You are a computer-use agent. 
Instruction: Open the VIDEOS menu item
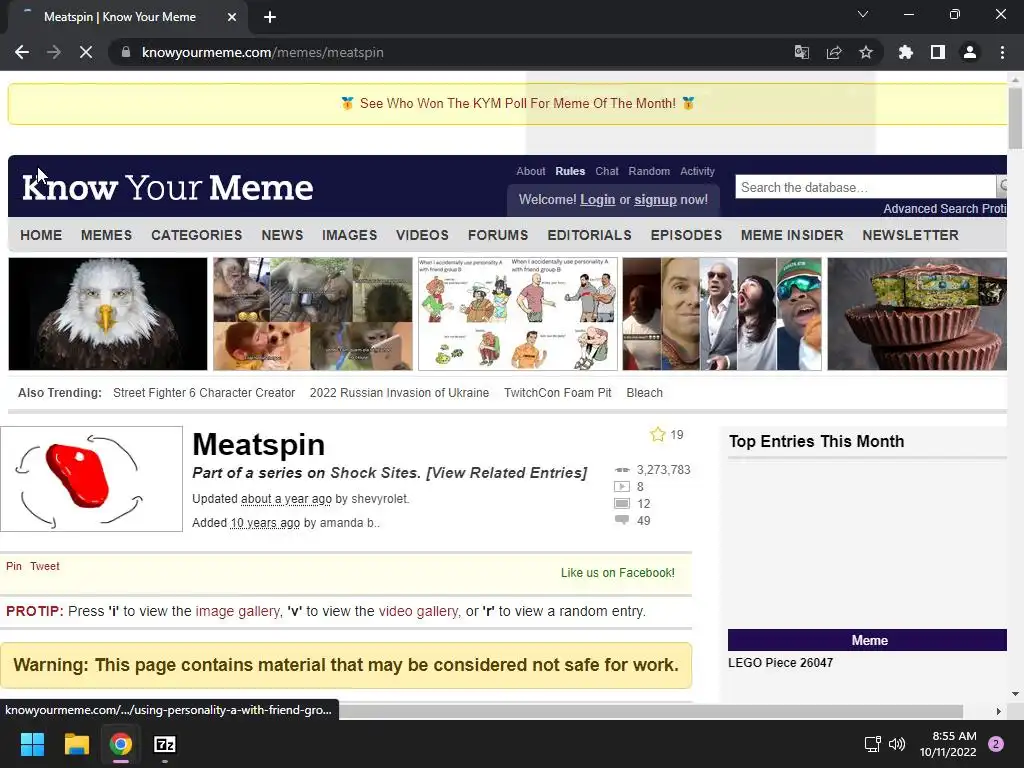tap(422, 235)
